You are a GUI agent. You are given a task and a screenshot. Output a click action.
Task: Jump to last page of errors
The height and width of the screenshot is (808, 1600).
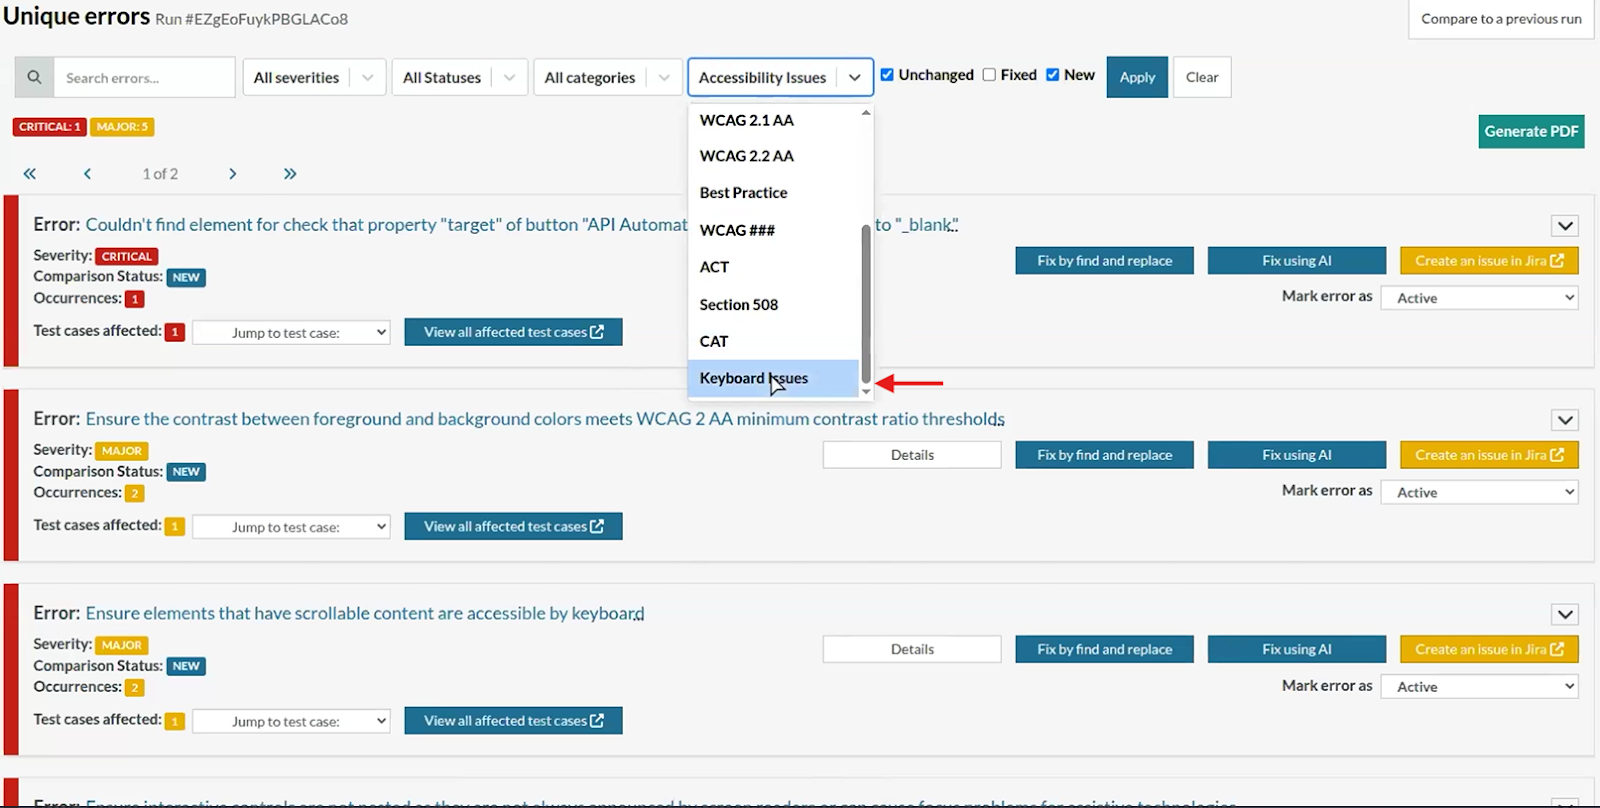[290, 174]
